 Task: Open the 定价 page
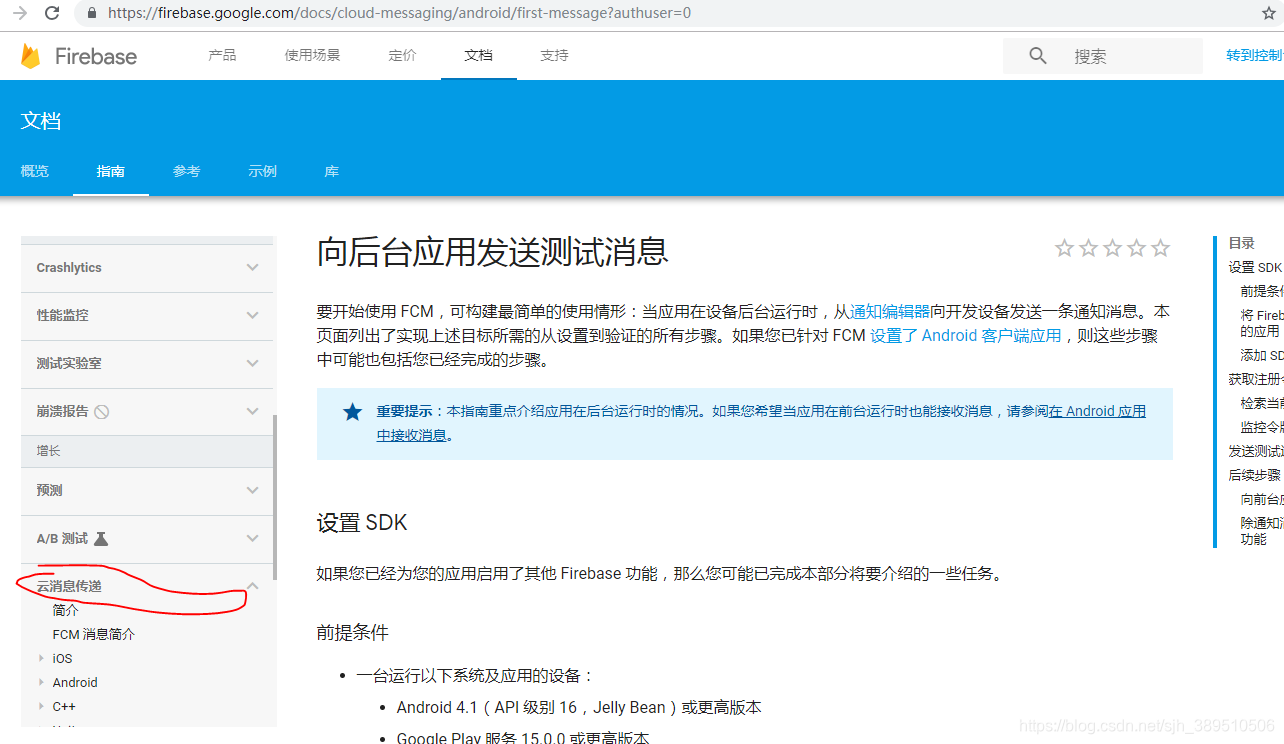click(402, 55)
